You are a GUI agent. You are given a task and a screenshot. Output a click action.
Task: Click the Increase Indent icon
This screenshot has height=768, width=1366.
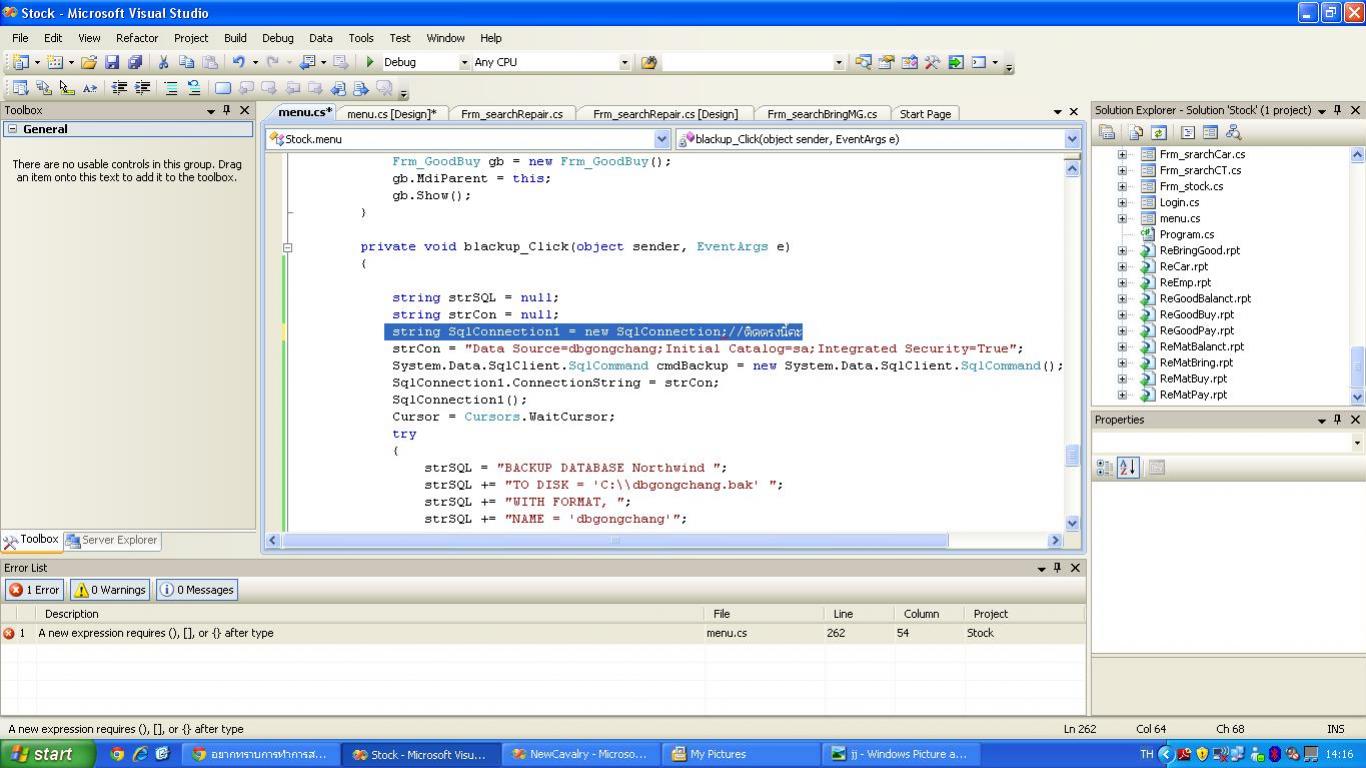[x=142, y=88]
